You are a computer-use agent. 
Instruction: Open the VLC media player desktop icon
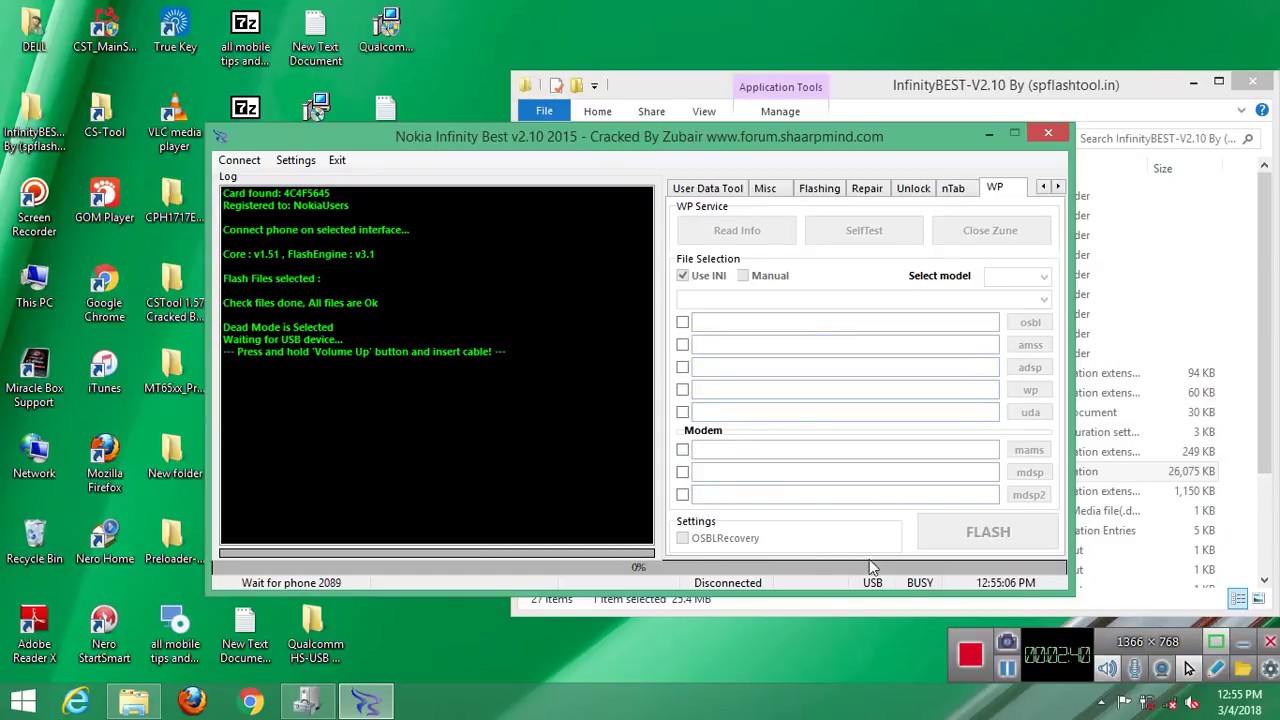point(174,123)
